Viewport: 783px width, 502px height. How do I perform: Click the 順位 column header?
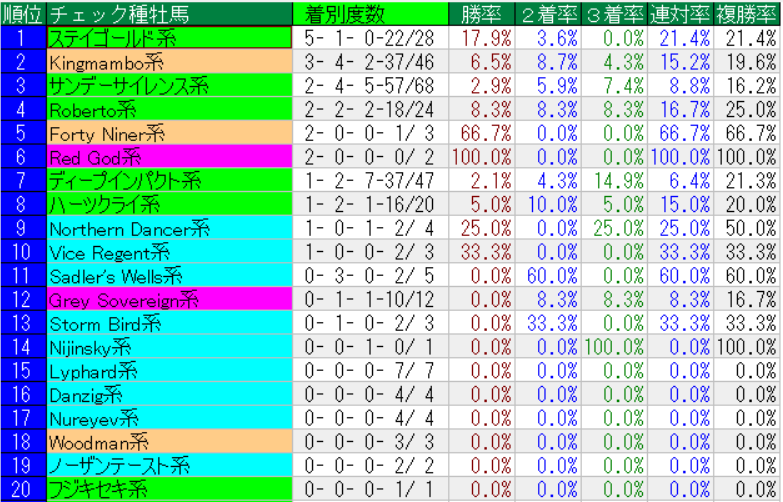coord(23,13)
